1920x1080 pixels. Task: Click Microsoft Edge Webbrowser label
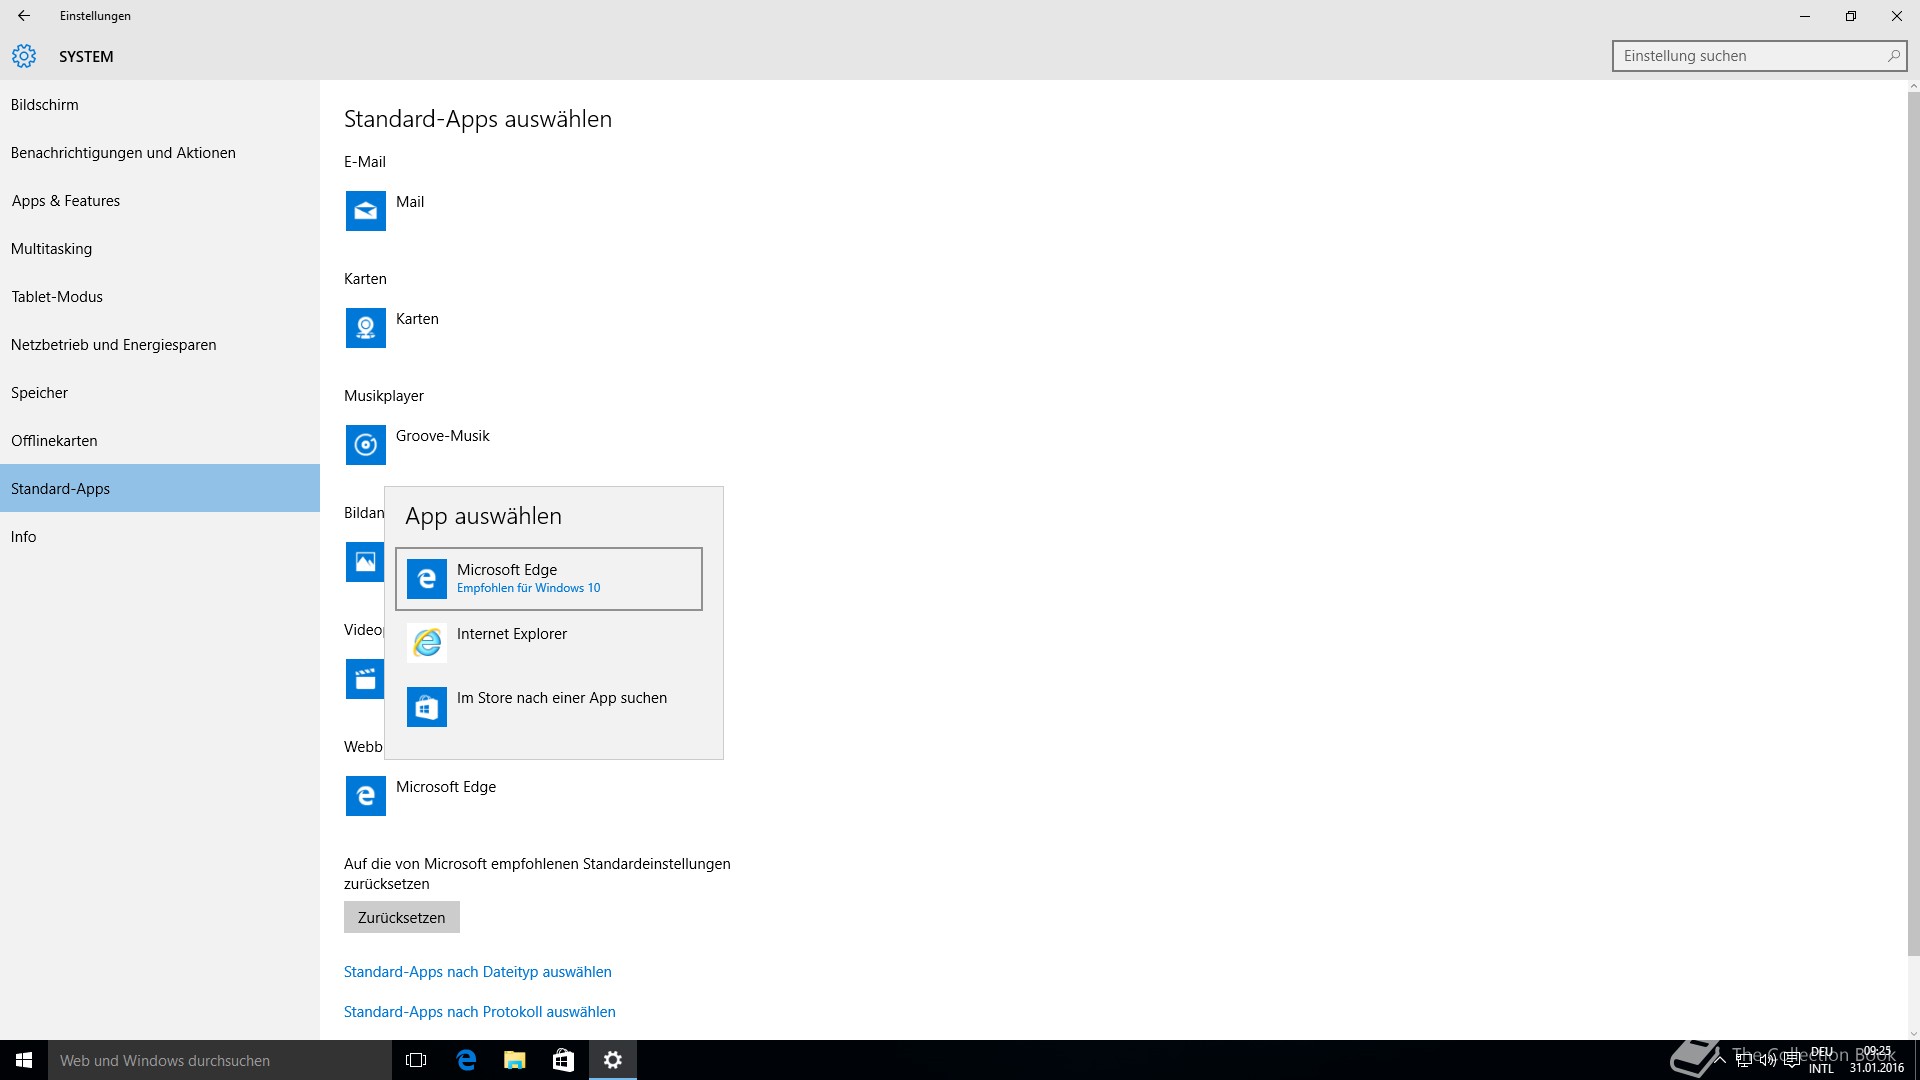446,787
